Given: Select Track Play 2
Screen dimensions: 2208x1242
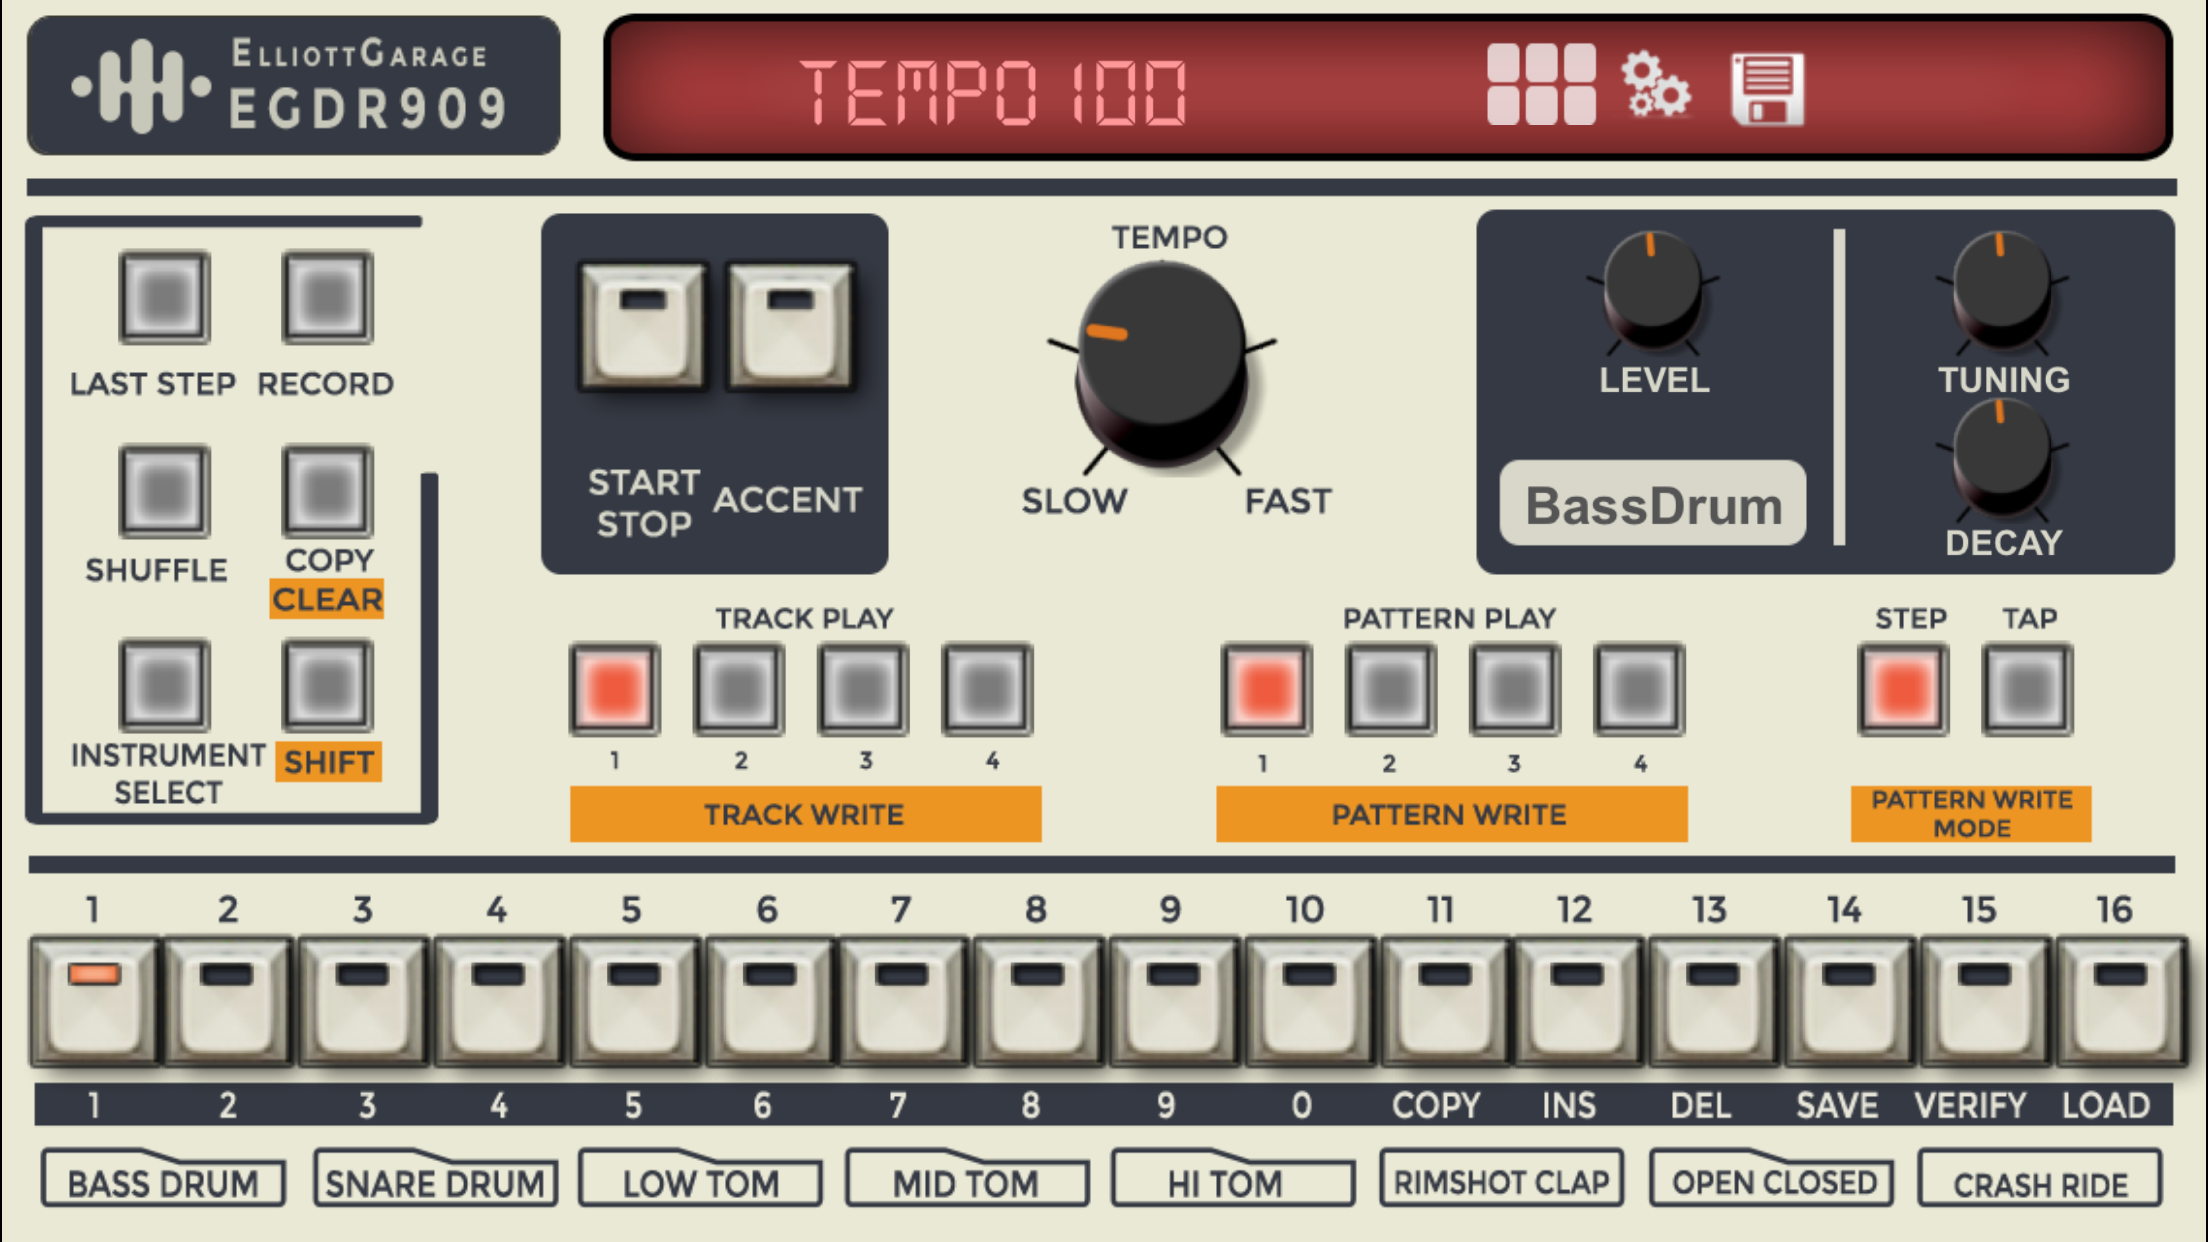Looking at the screenshot, I should tap(739, 690).
